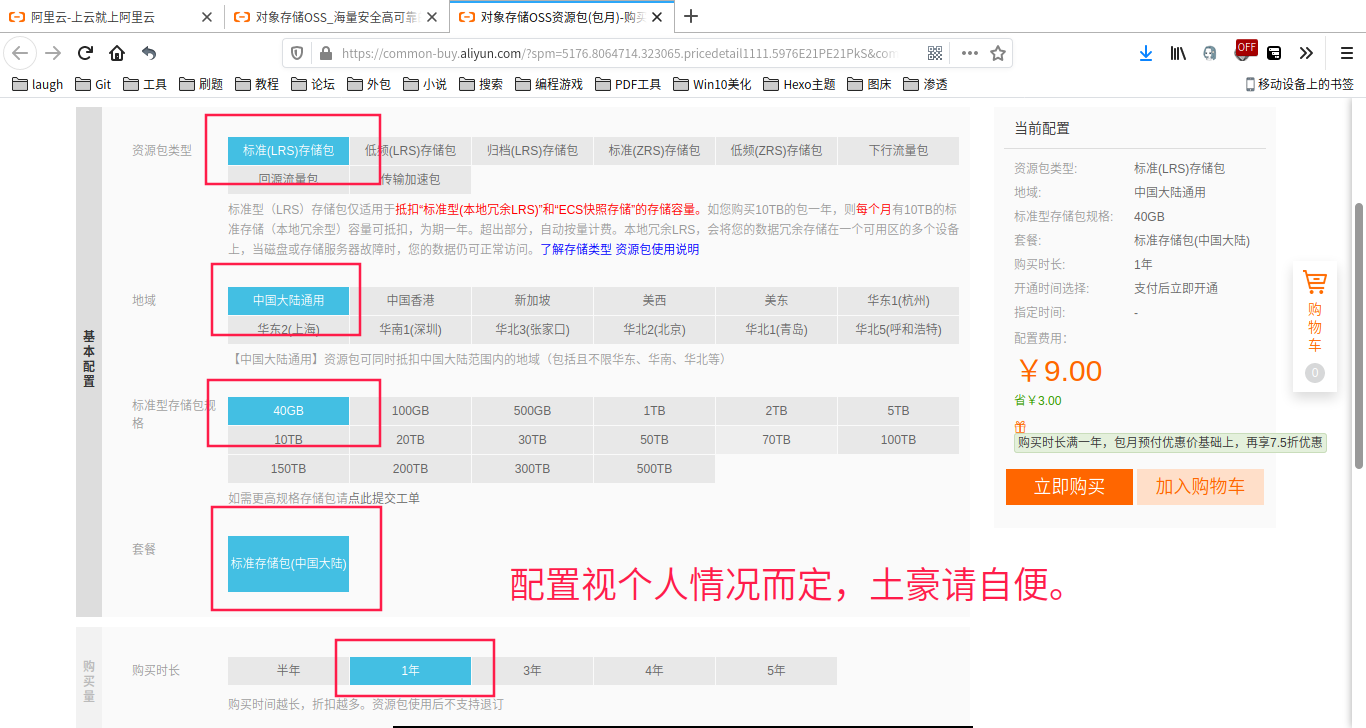Close the 阿里云-上云就上阿里云 tab
This screenshot has height=728, width=1366.
coord(206,17)
